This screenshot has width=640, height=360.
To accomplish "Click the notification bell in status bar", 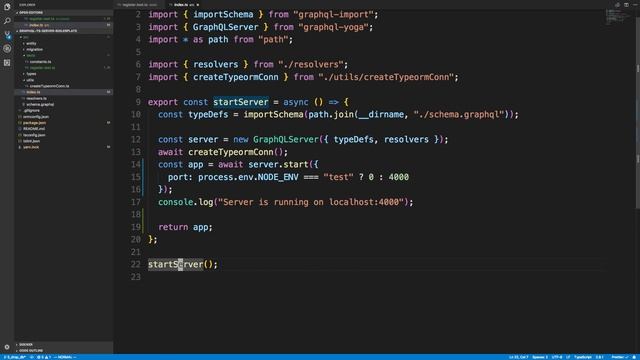I will [634, 357].
